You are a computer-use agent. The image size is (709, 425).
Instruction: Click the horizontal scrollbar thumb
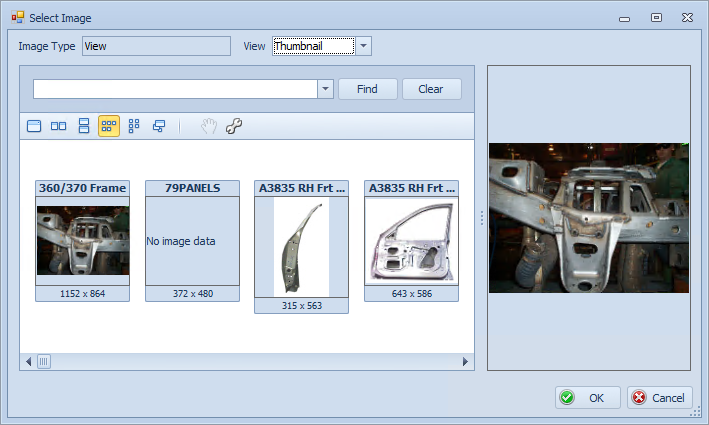pos(44,362)
